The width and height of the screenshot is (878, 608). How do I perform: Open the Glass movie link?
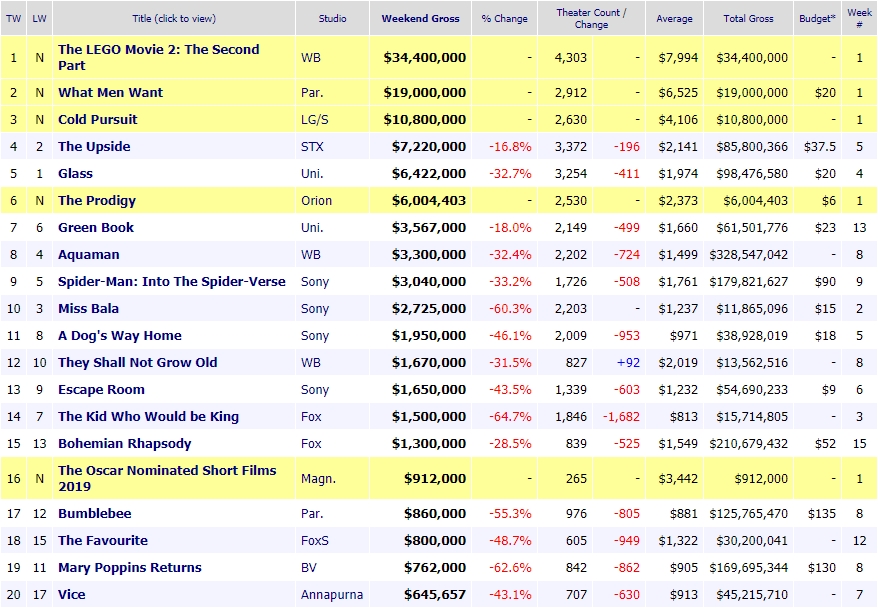click(x=75, y=173)
